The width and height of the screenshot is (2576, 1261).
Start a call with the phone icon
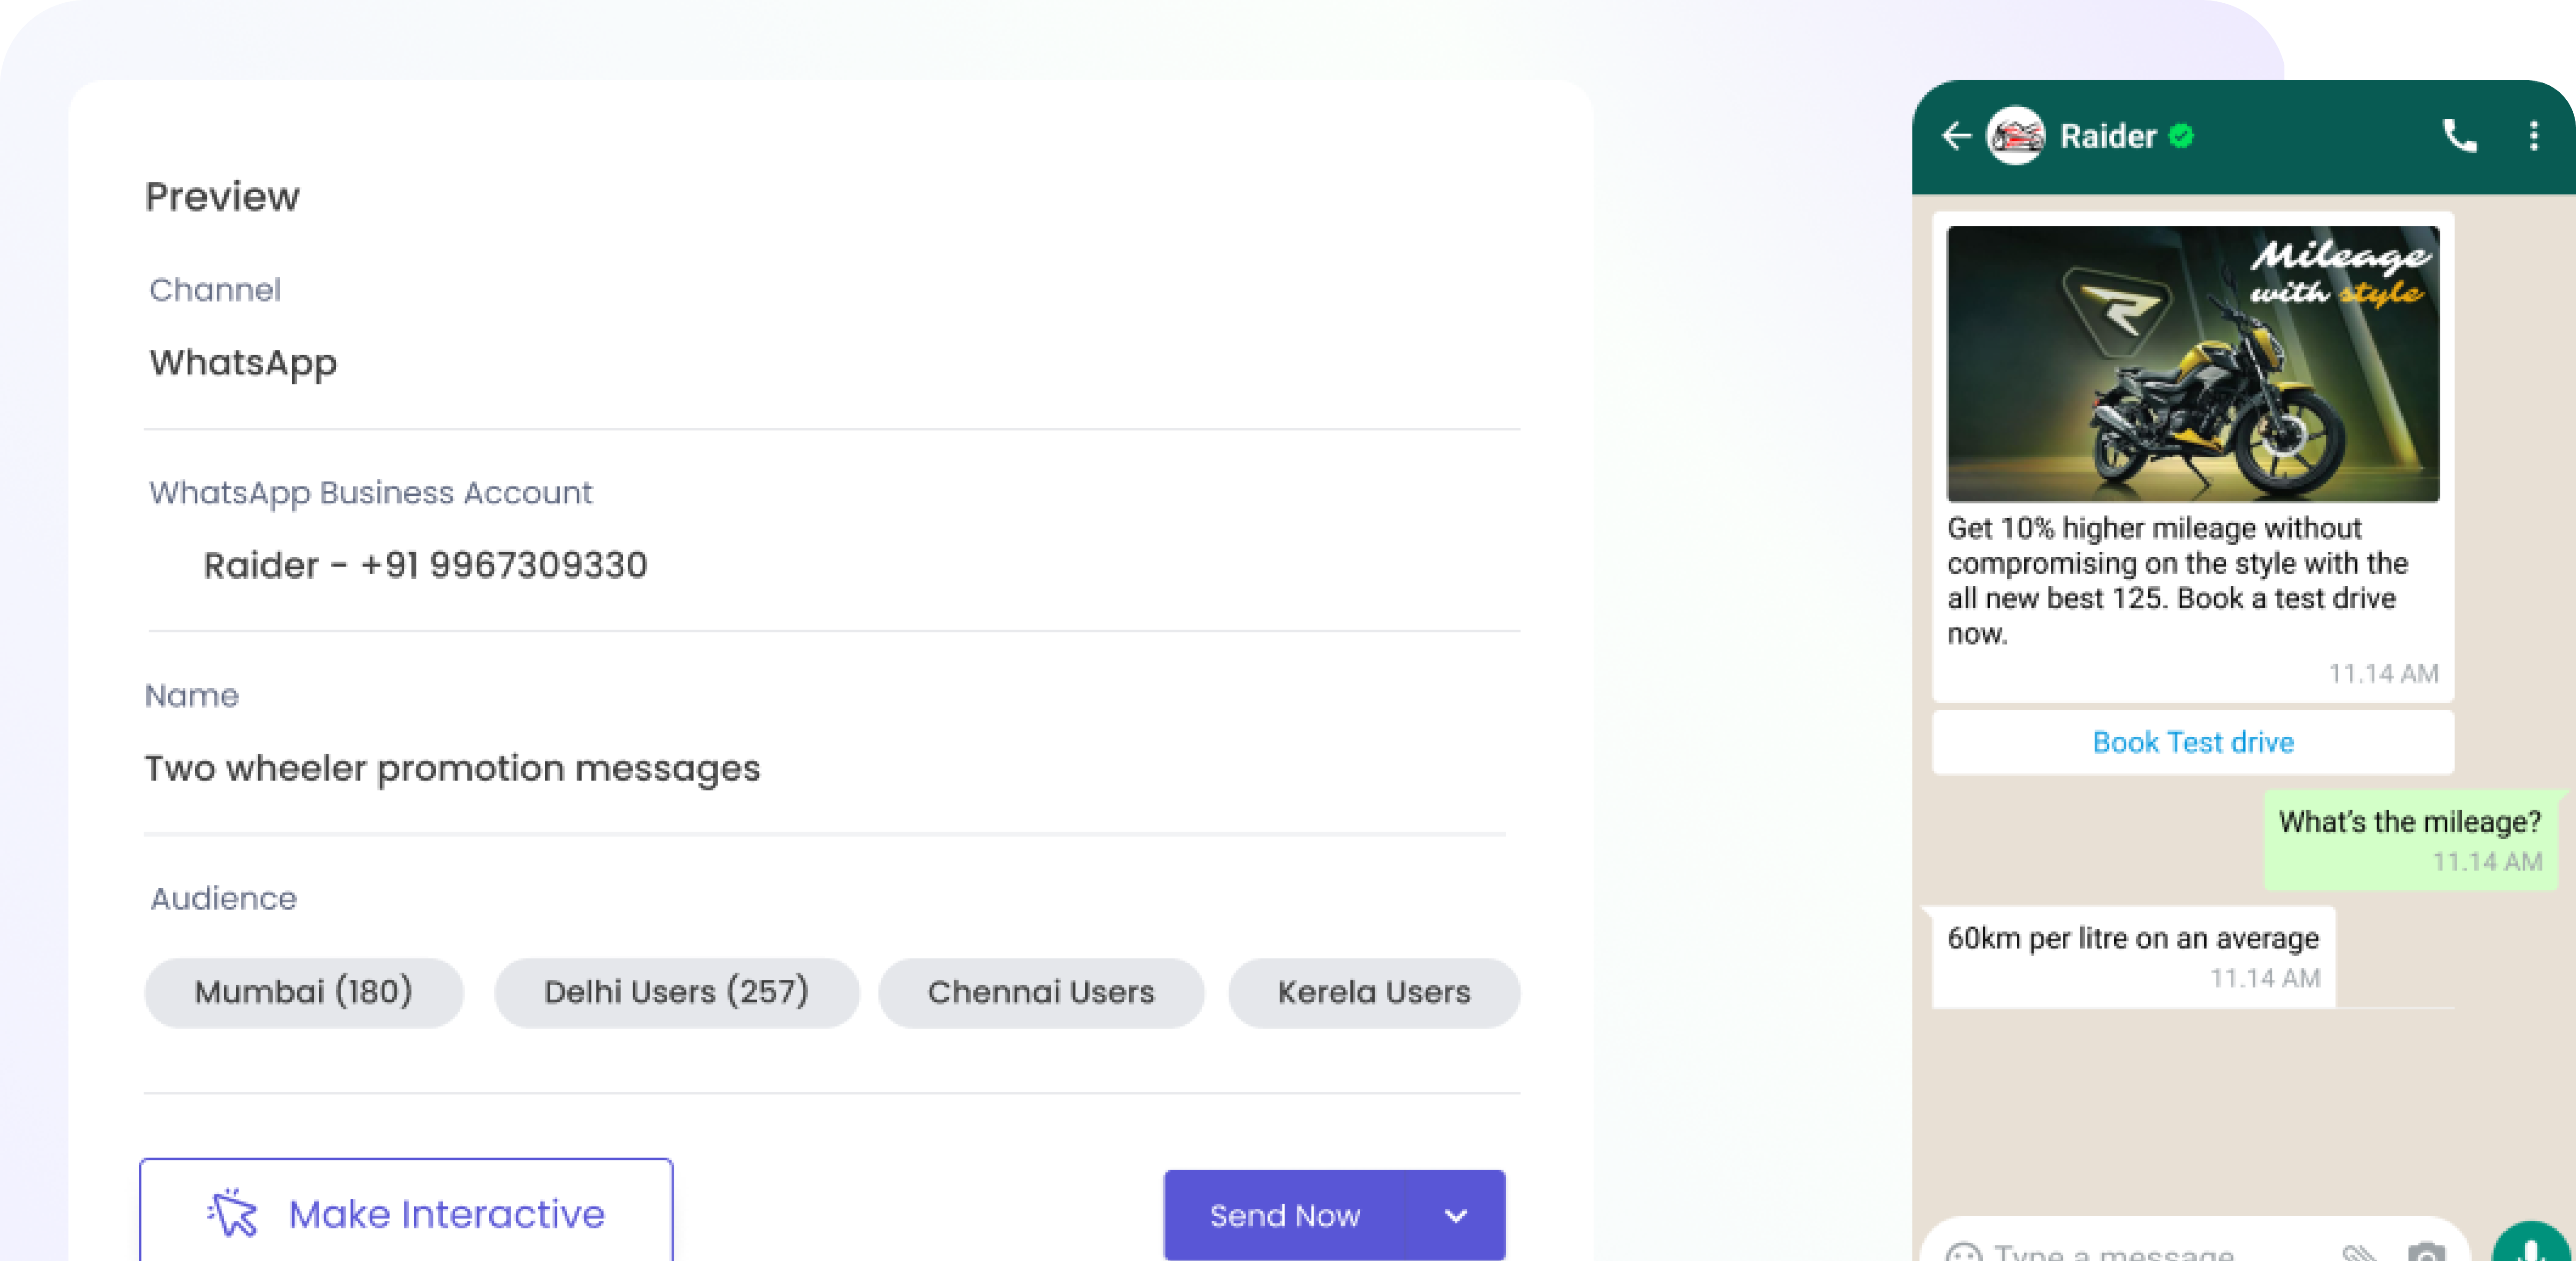2460,136
